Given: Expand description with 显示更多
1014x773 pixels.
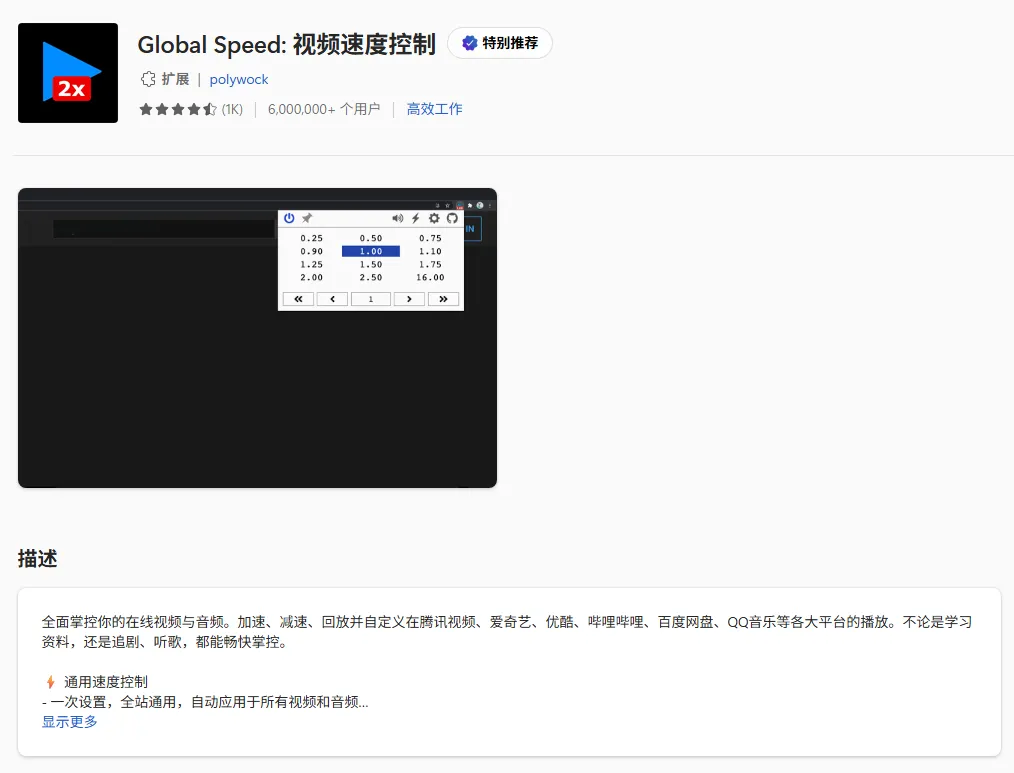Looking at the screenshot, I should [x=70, y=722].
